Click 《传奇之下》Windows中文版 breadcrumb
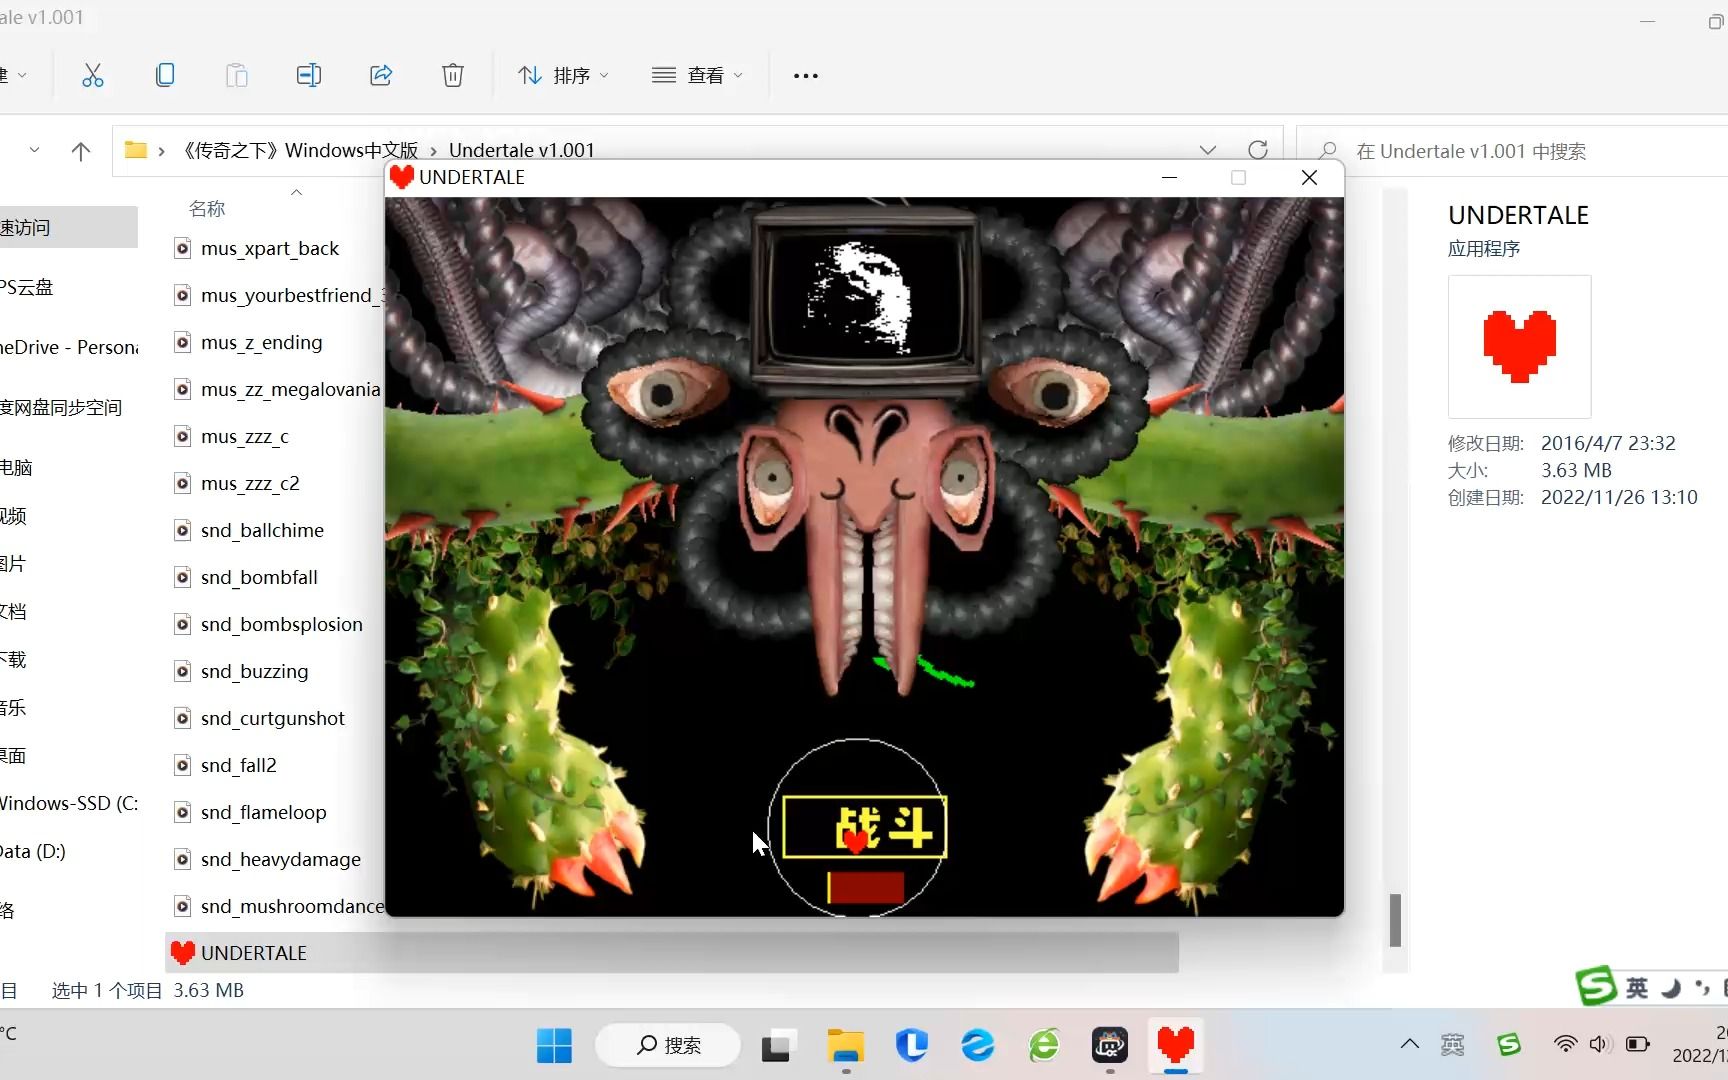 (x=299, y=150)
